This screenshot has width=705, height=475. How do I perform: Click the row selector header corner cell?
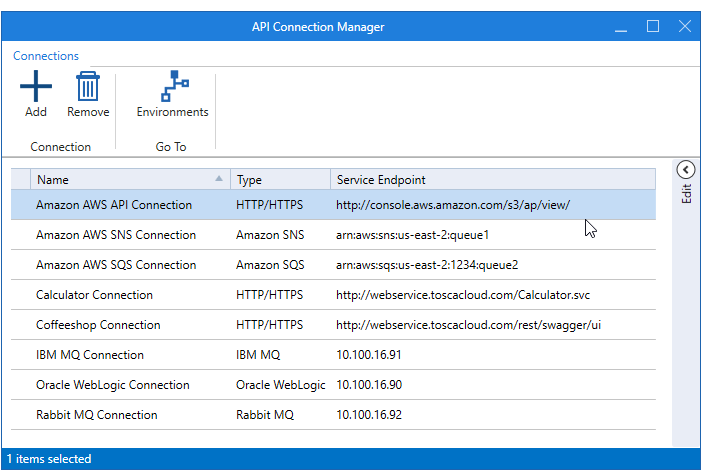[20, 180]
